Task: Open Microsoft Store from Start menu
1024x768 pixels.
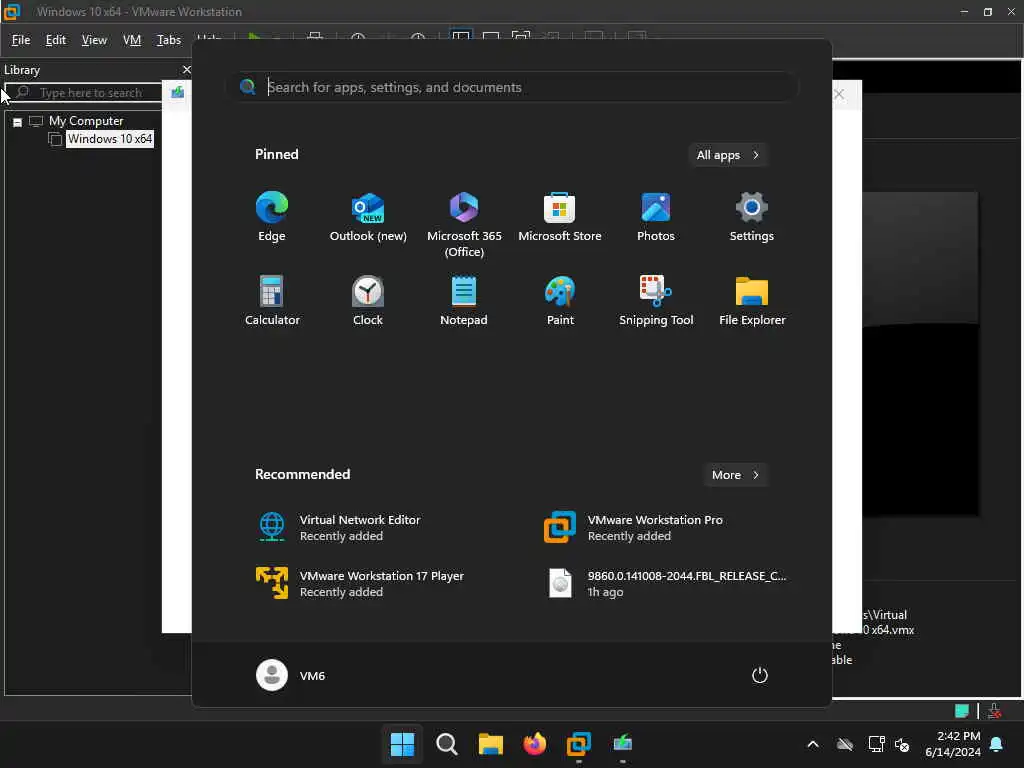Action: click(x=560, y=217)
